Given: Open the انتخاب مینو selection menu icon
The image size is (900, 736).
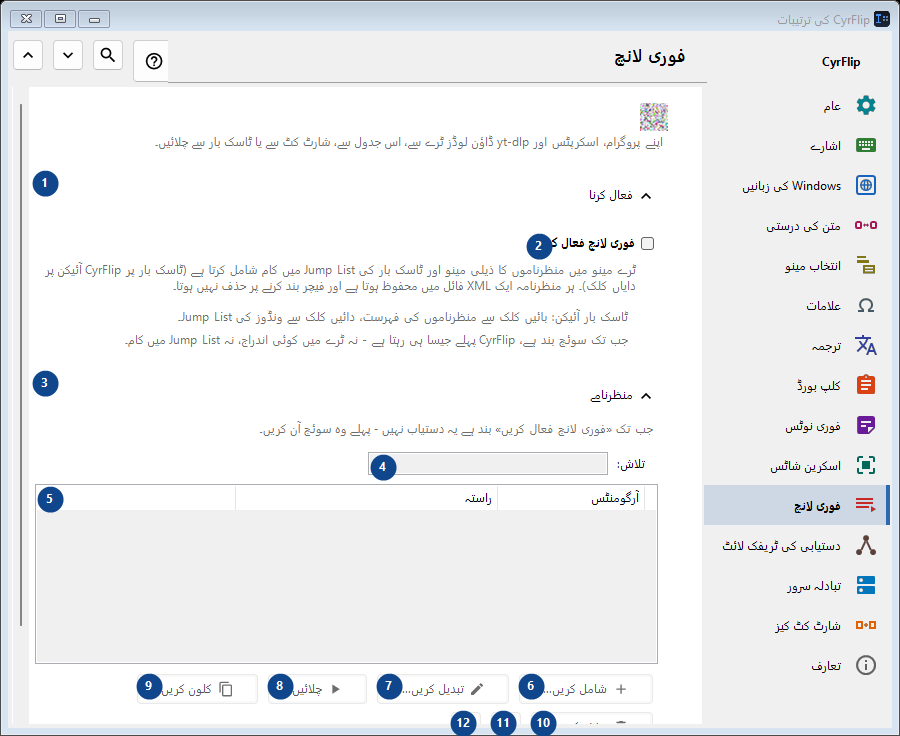Looking at the screenshot, I should point(866,265).
